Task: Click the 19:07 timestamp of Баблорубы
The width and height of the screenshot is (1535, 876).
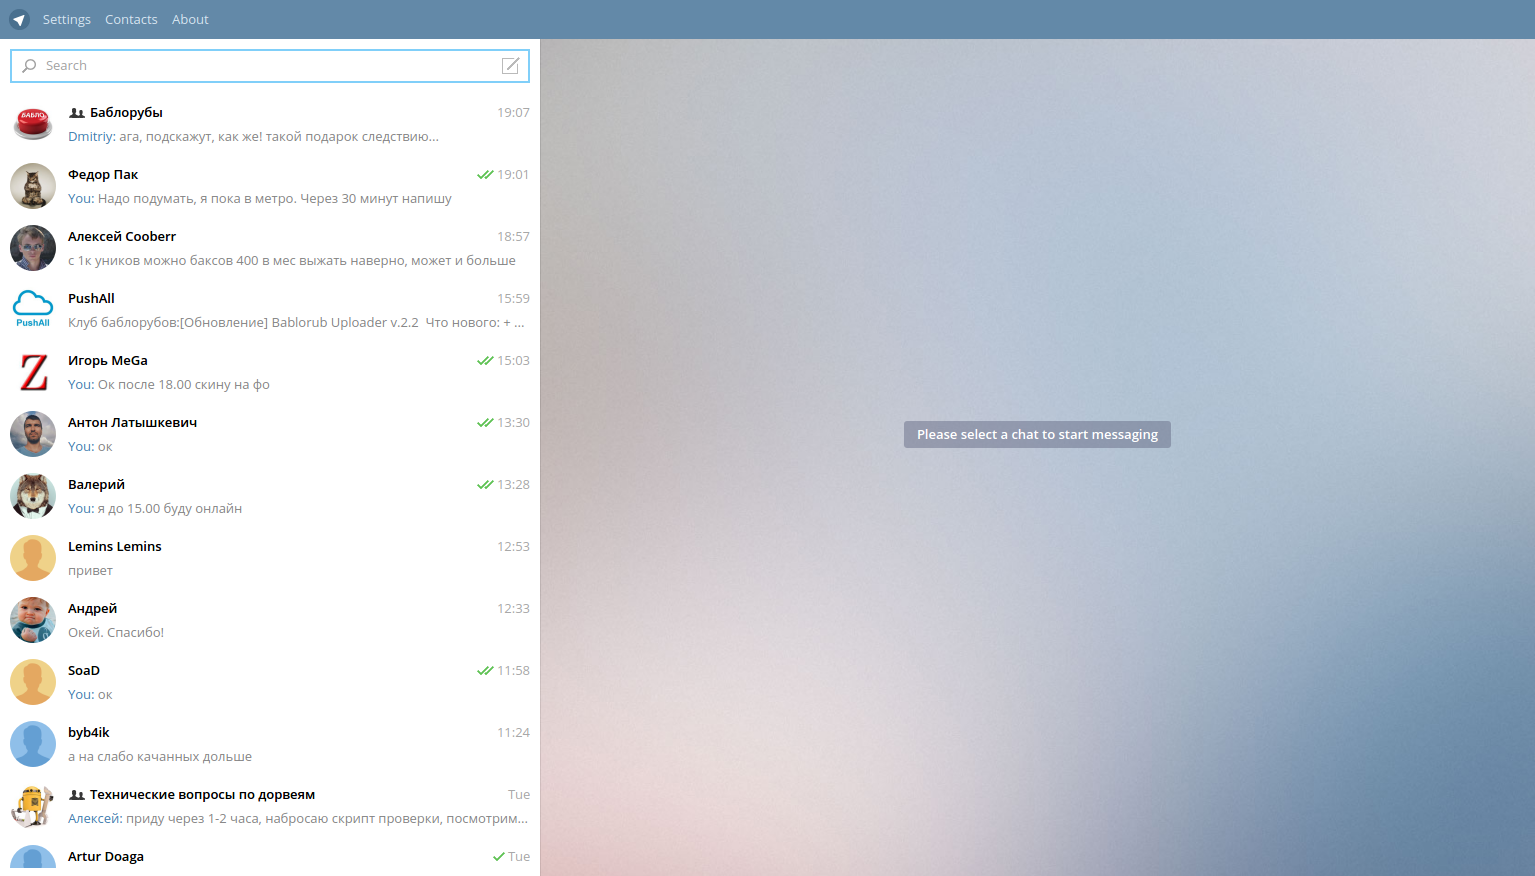Action: 513,113
